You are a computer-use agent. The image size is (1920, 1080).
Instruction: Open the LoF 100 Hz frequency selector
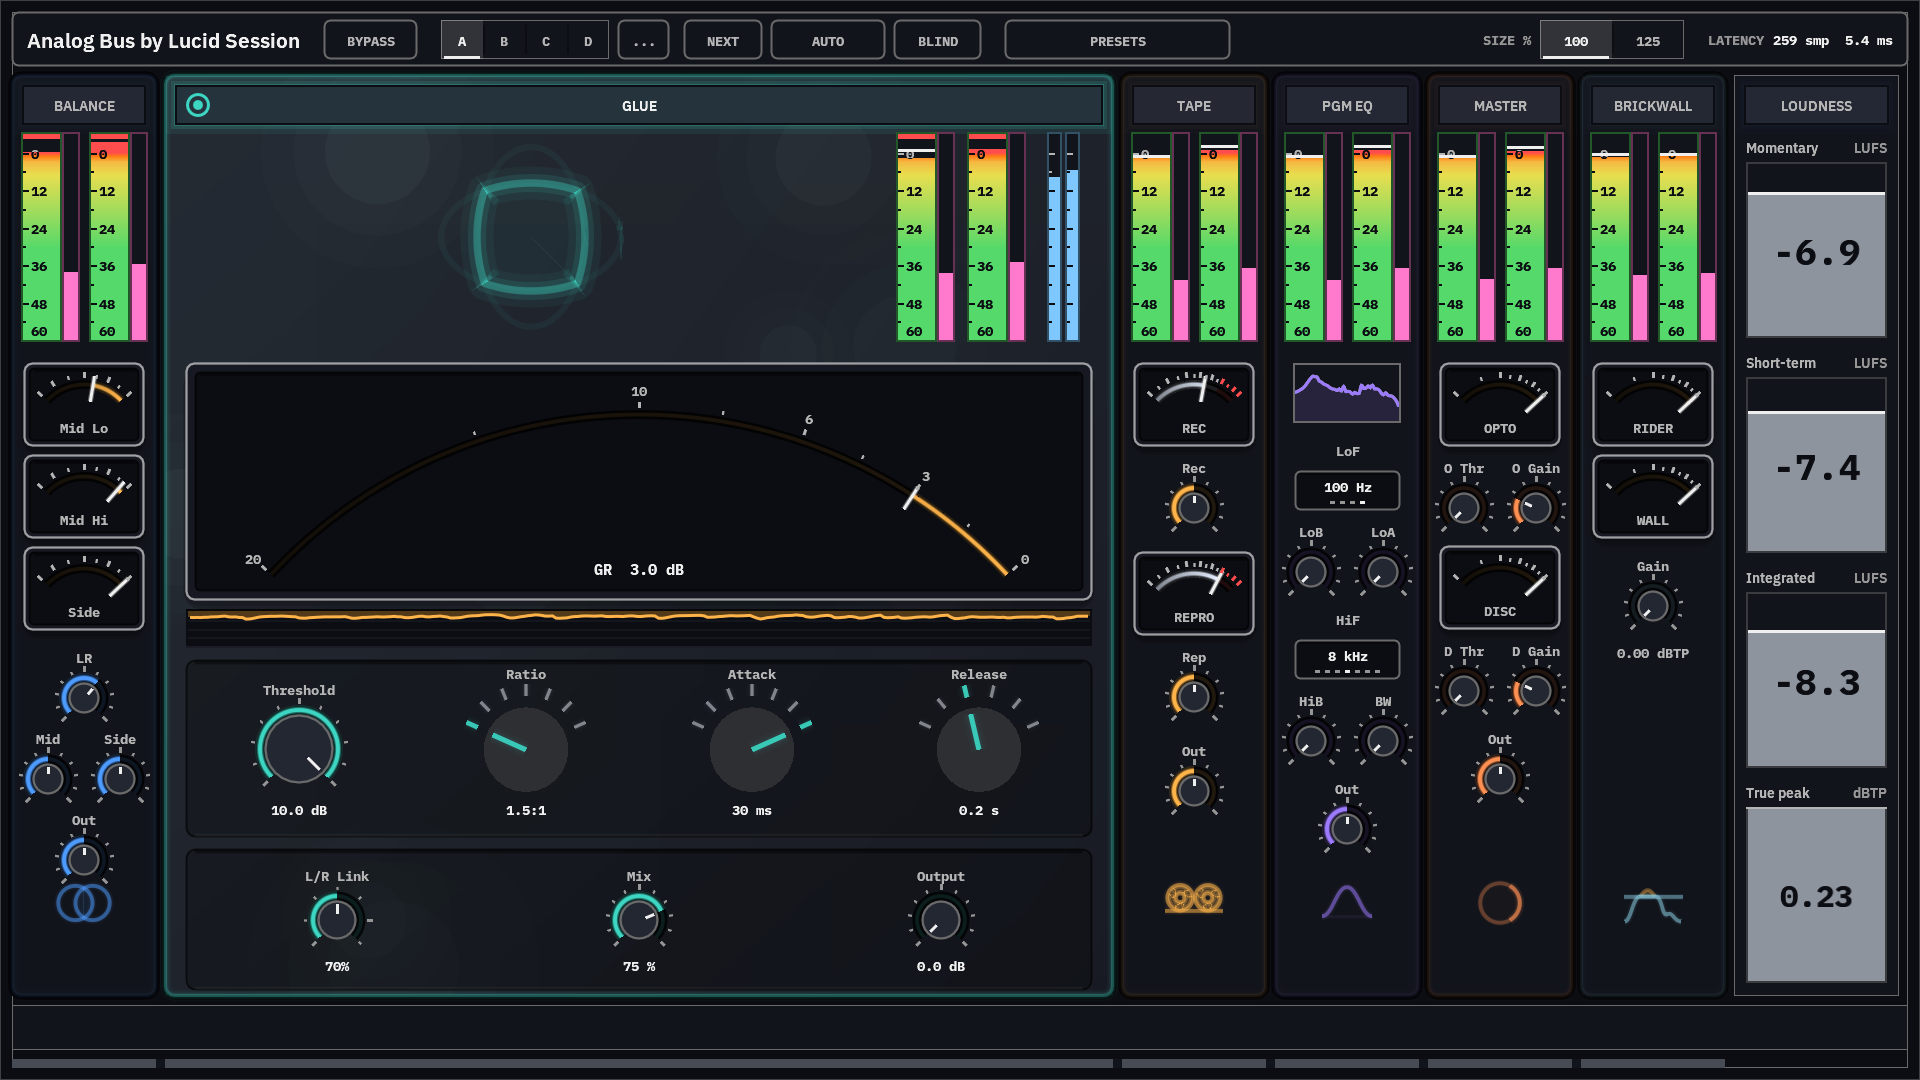1347,490
